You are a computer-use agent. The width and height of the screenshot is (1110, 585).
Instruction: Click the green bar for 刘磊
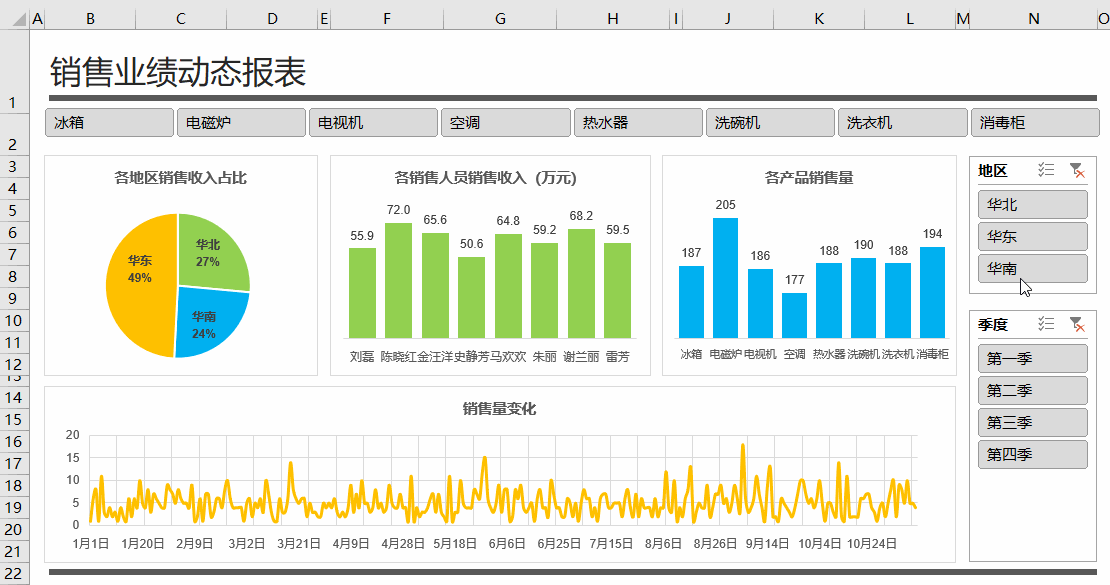[x=362, y=293]
